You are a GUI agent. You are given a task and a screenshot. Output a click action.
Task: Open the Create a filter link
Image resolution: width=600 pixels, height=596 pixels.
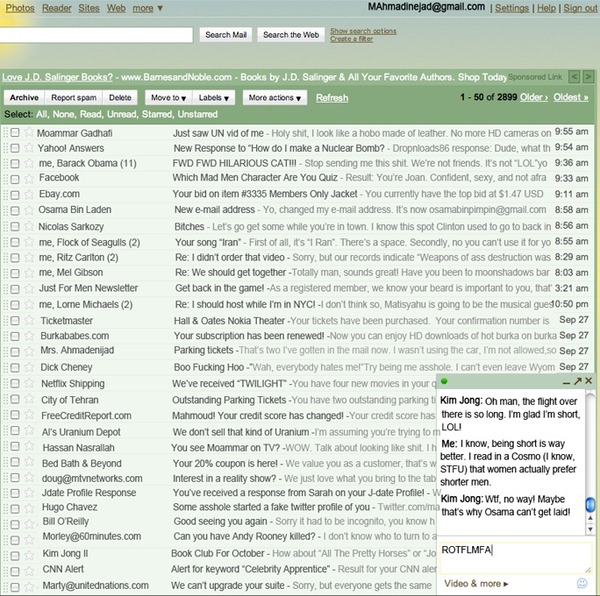pyautogui.click(x=352, y=39)
